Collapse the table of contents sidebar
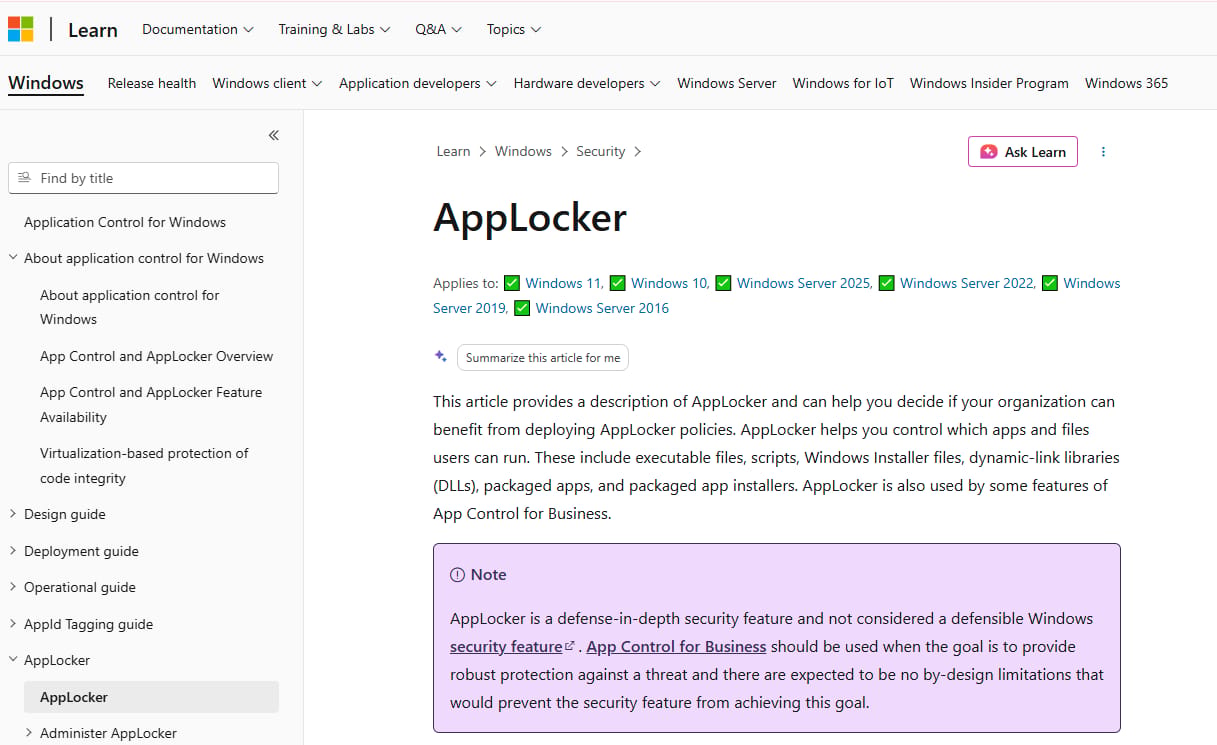The image size is (1217, 745). coord(273,135)
